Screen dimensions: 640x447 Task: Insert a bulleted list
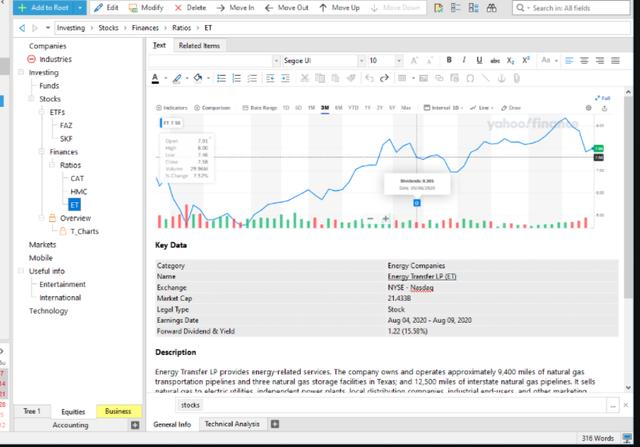221,78
